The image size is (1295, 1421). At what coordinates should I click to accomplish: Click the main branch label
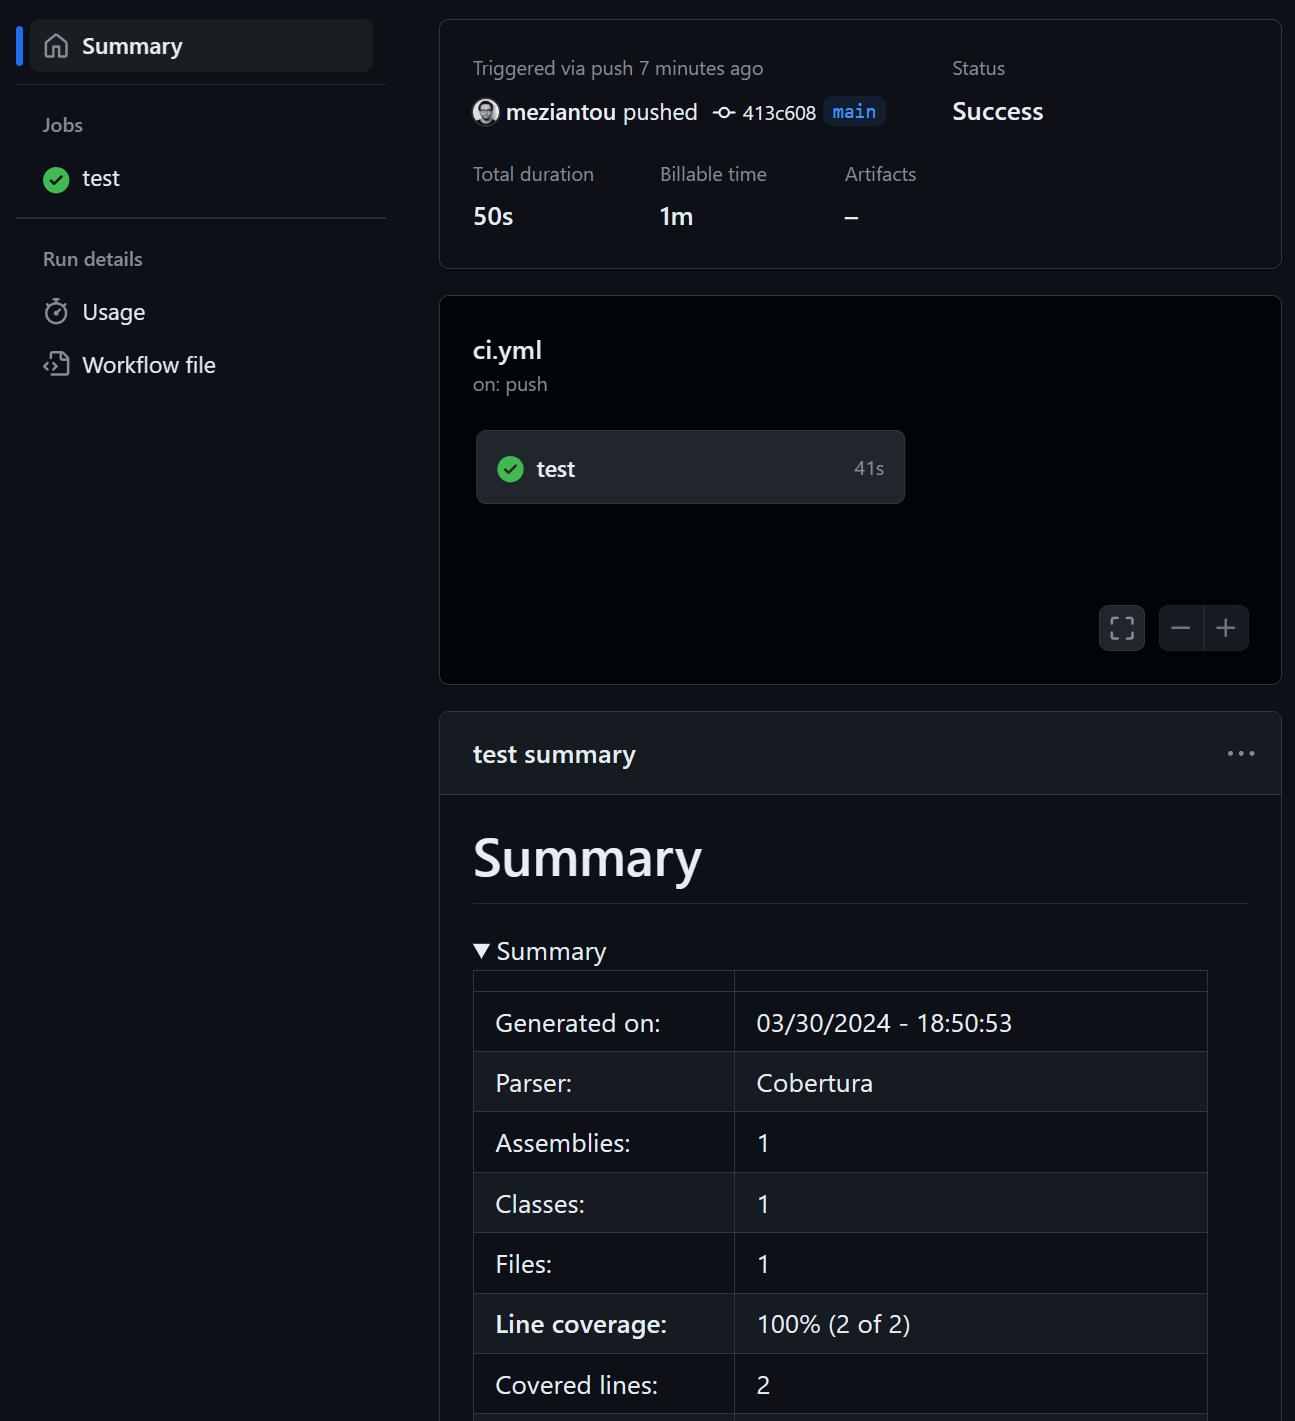point(854,112)
